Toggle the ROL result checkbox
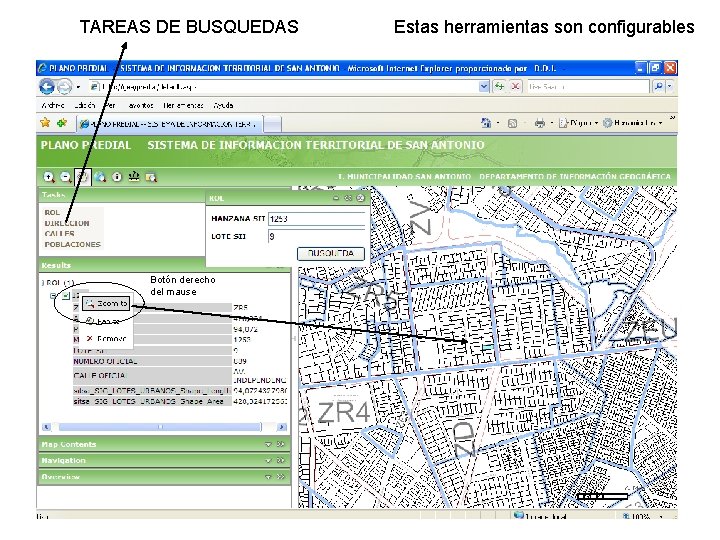The image size is (720, 540). click(x=66, y=296)
